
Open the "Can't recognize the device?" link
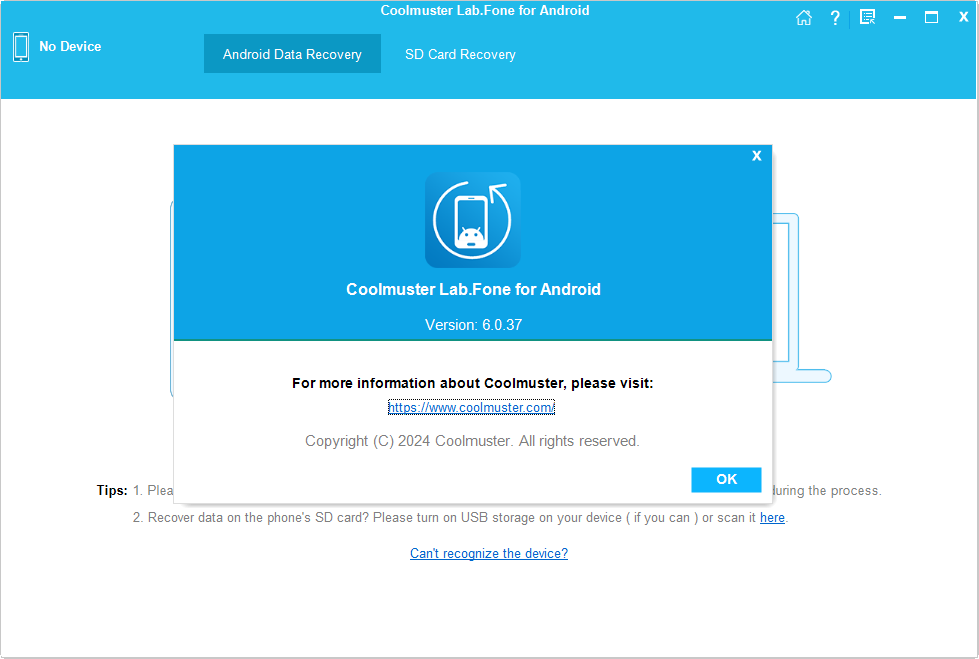point(489,553)
